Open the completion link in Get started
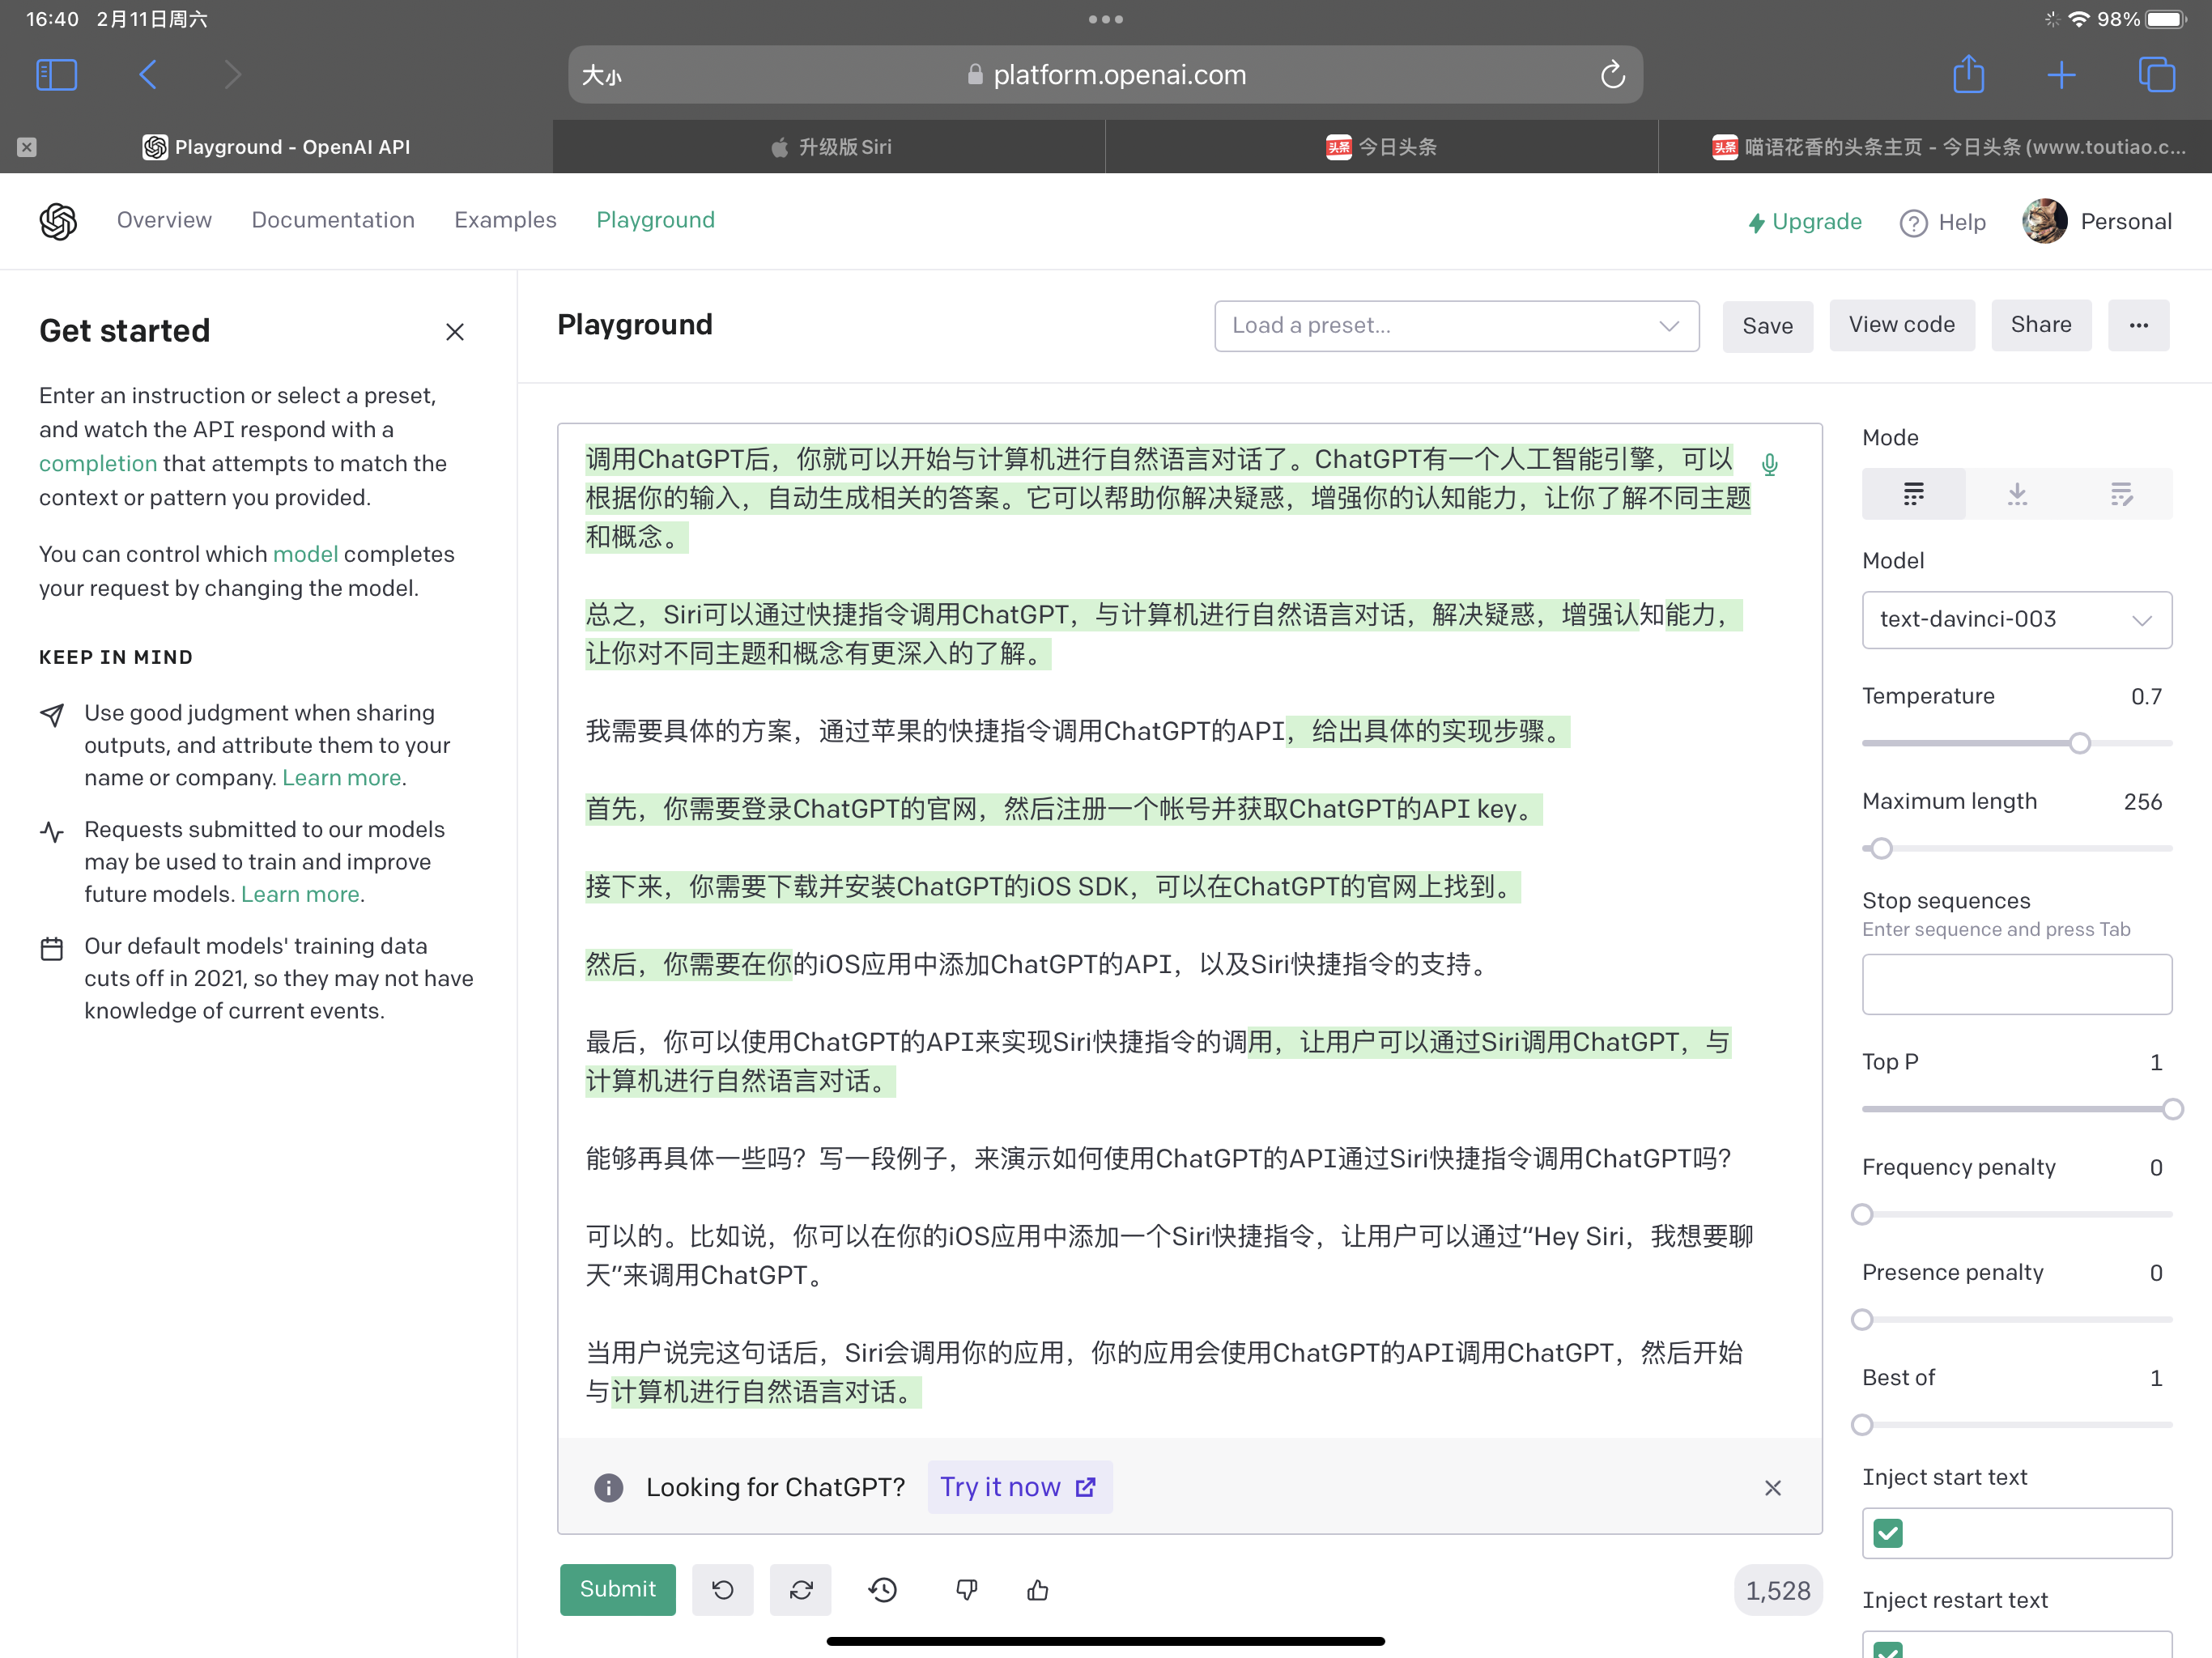 point(98,463)
